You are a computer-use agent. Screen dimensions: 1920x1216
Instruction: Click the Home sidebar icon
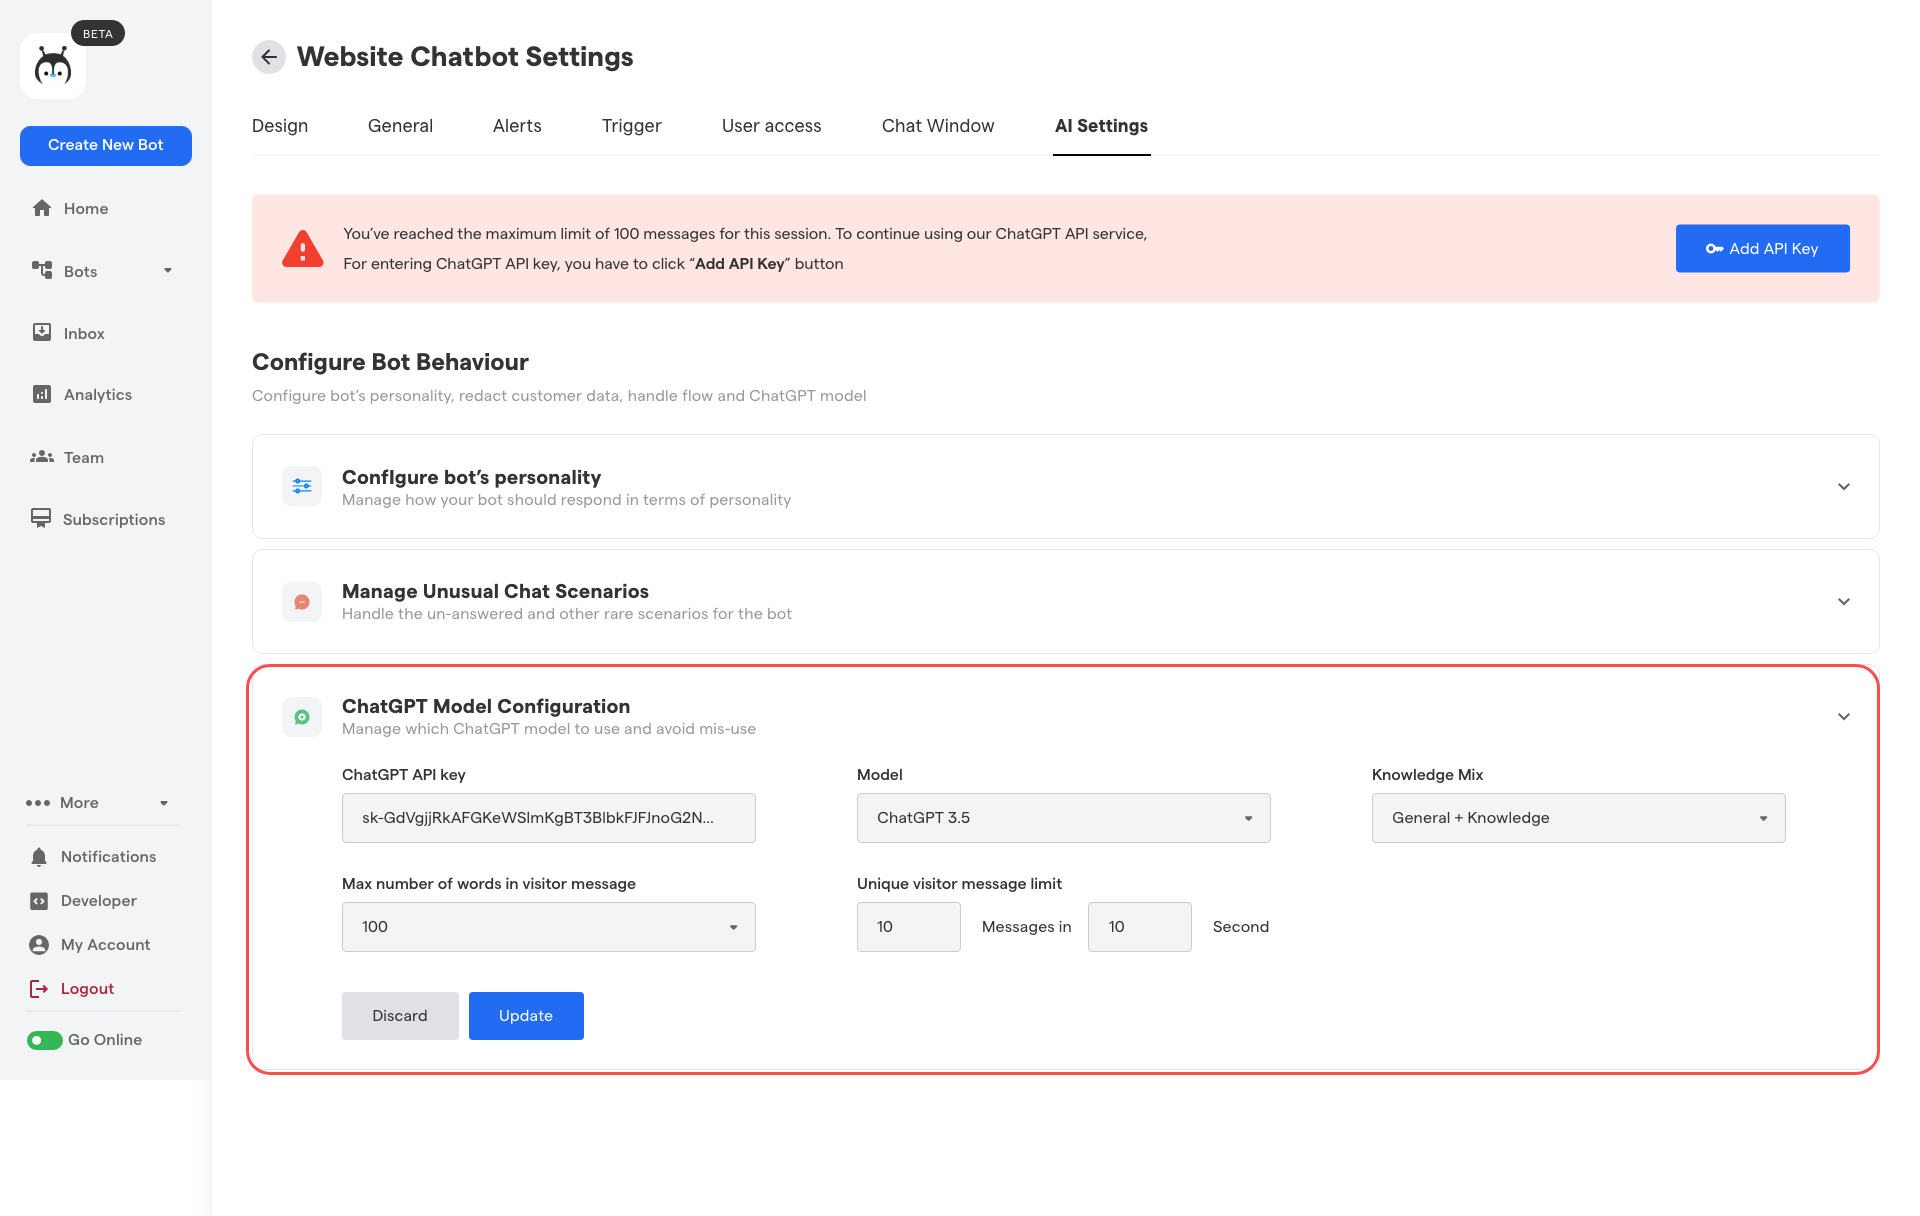(x=42, y=208)
